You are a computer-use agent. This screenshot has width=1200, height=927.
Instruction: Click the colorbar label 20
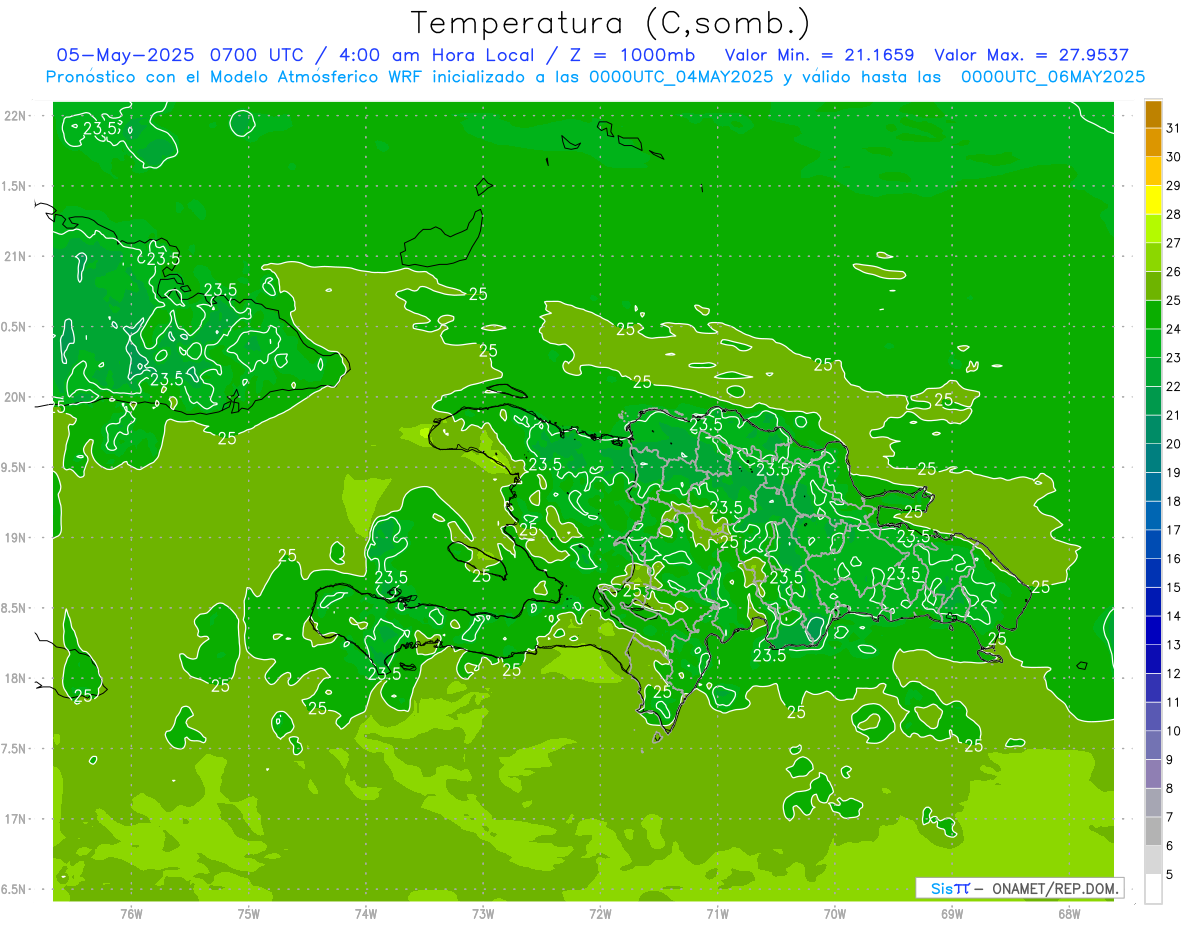(1173, 444)
